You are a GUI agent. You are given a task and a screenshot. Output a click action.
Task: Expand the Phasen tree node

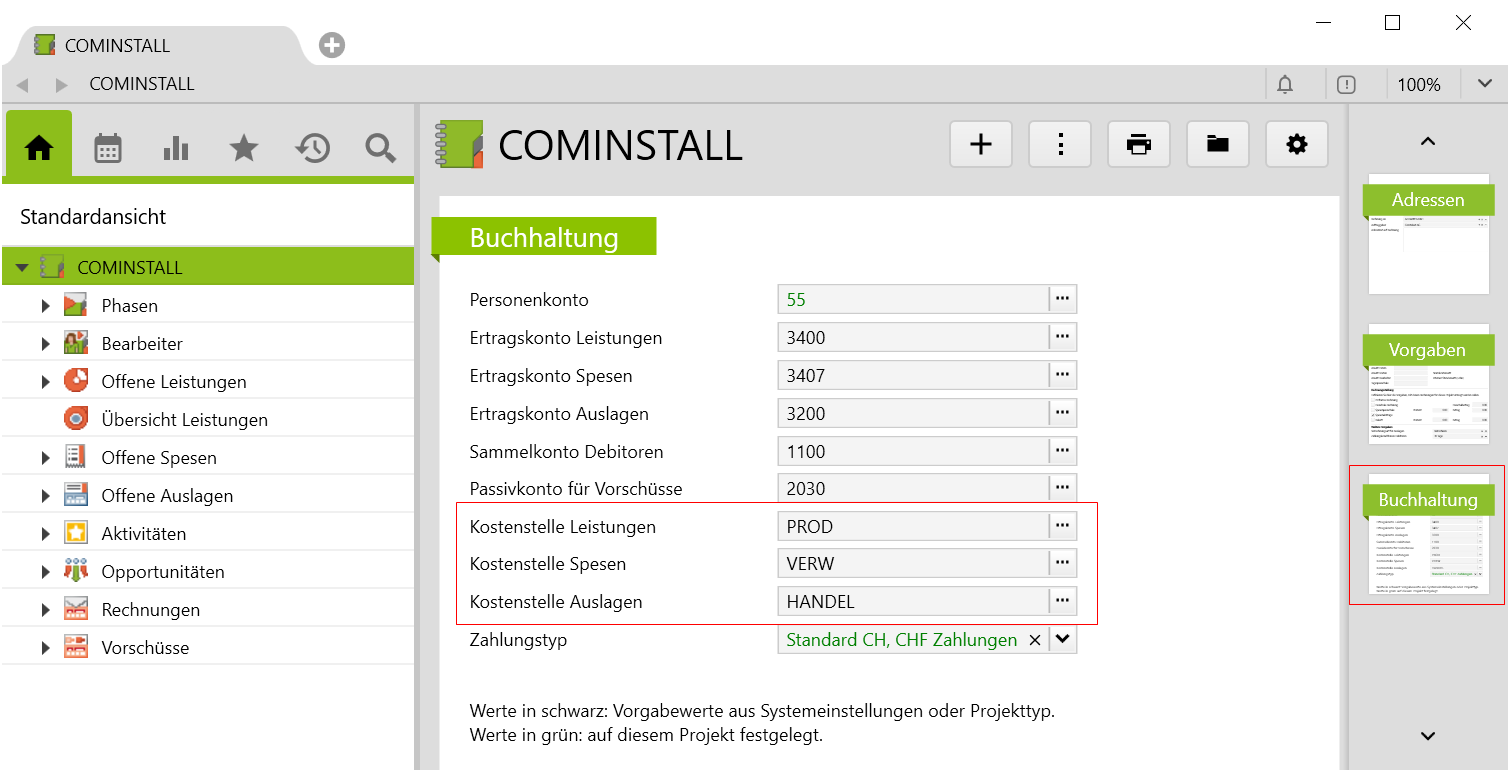(x=45, y=306)
